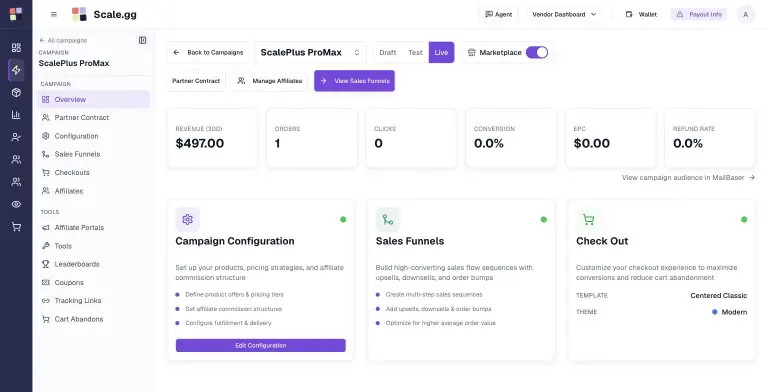The height and width of the screenshot is (392, 768).
Task: Open the dashboard grid icon in left rail
Action: 16,48
